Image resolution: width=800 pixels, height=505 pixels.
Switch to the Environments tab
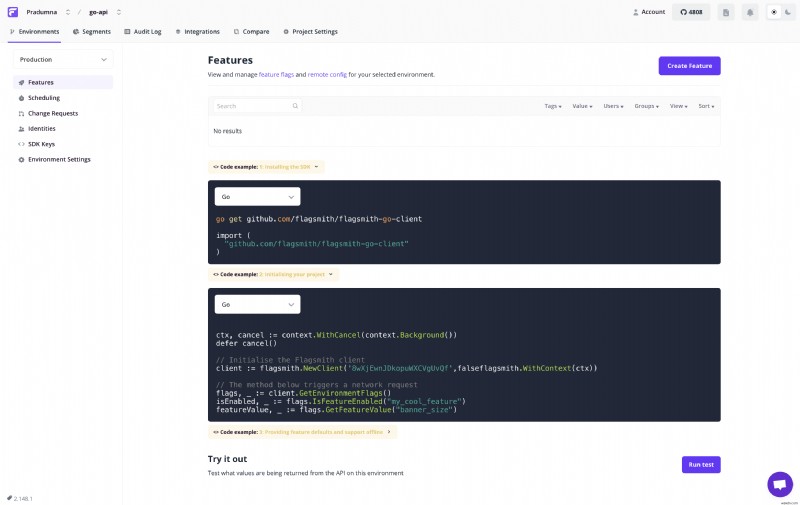[x=34, y=32]
